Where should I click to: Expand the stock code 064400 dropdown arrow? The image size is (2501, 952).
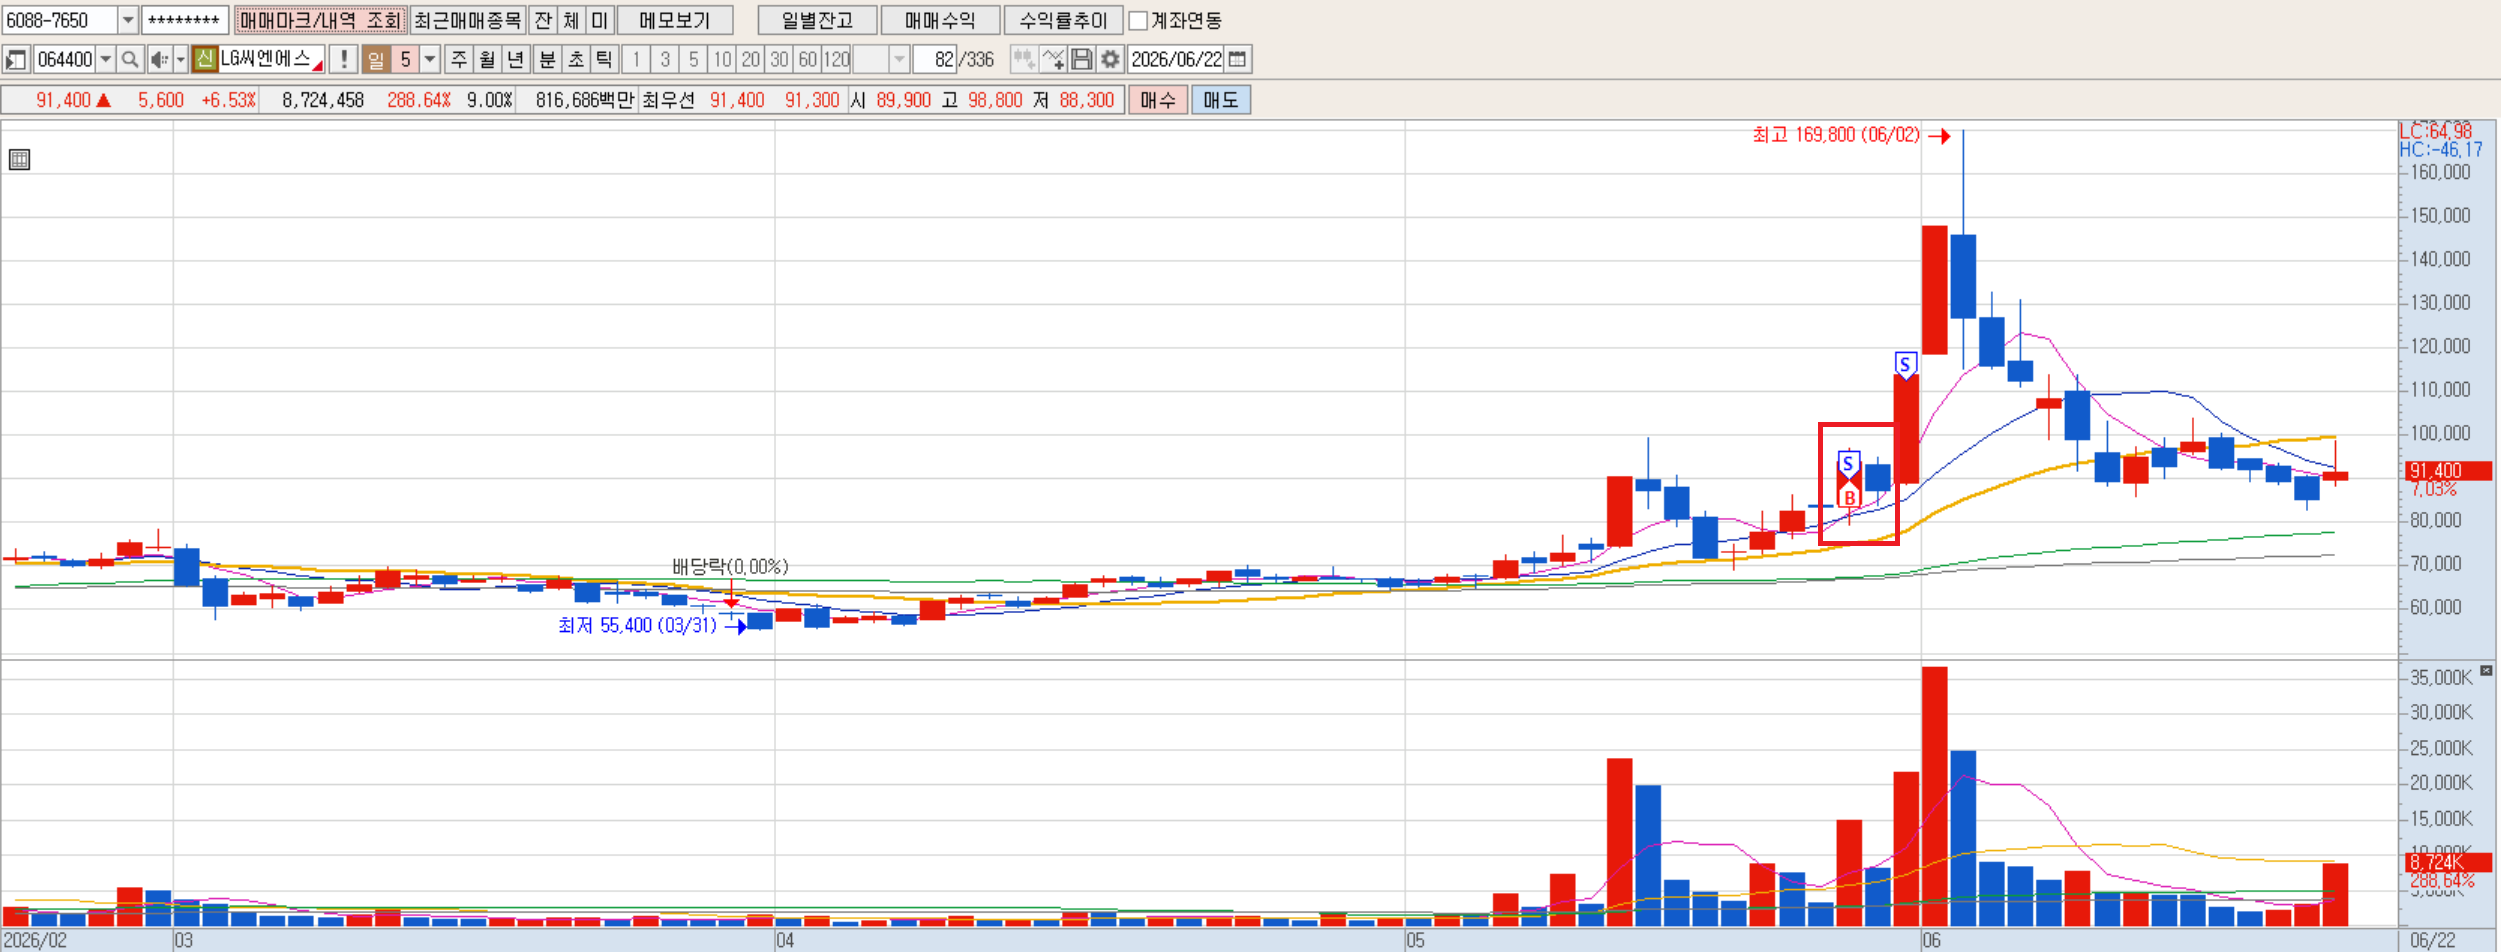pos(105,60)
